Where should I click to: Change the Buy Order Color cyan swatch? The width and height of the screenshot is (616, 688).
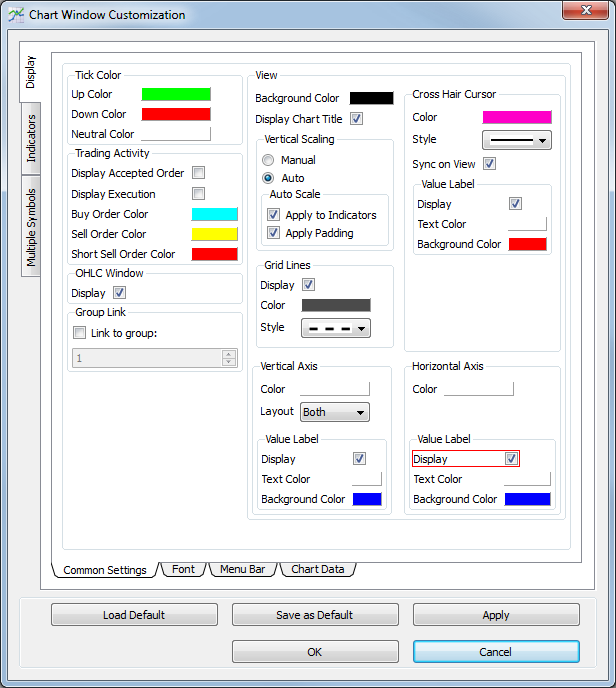[214, 214]
